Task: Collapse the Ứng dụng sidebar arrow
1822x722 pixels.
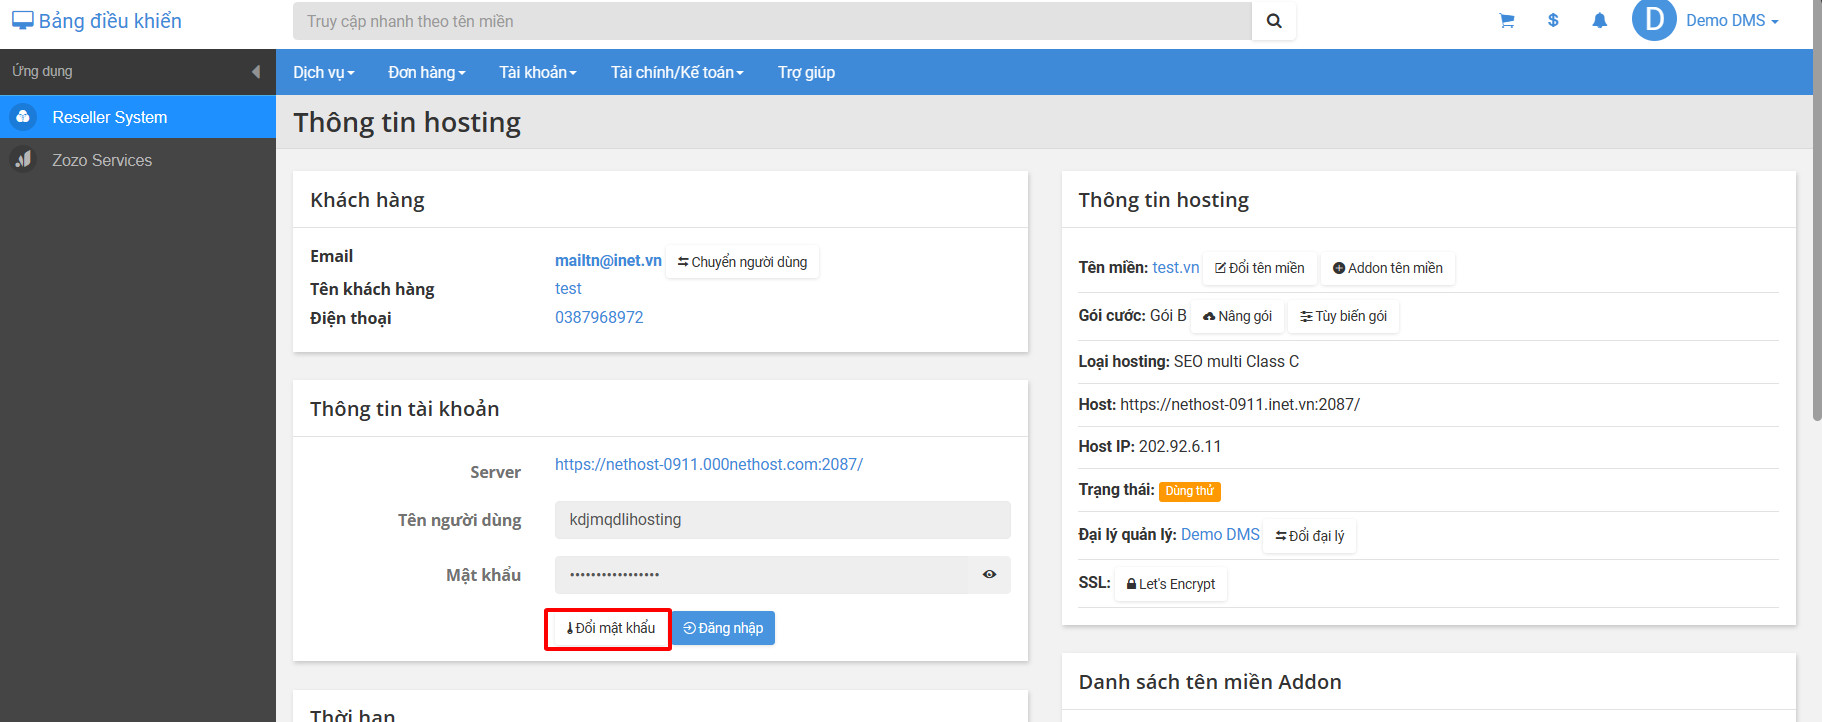Action: 256,72
